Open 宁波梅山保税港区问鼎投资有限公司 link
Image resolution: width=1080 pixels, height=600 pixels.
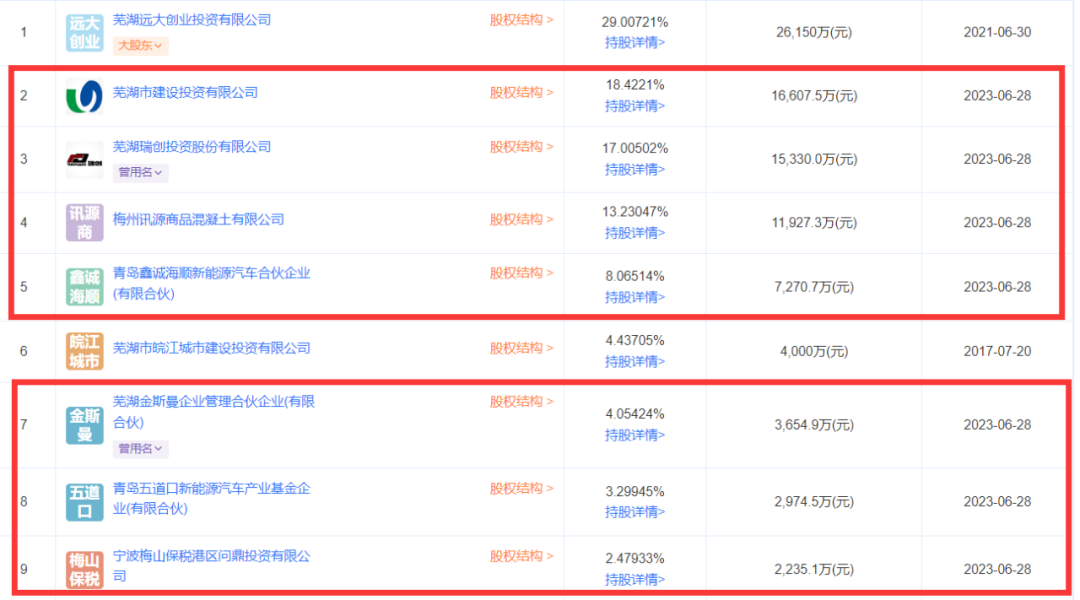click(211, 566)
